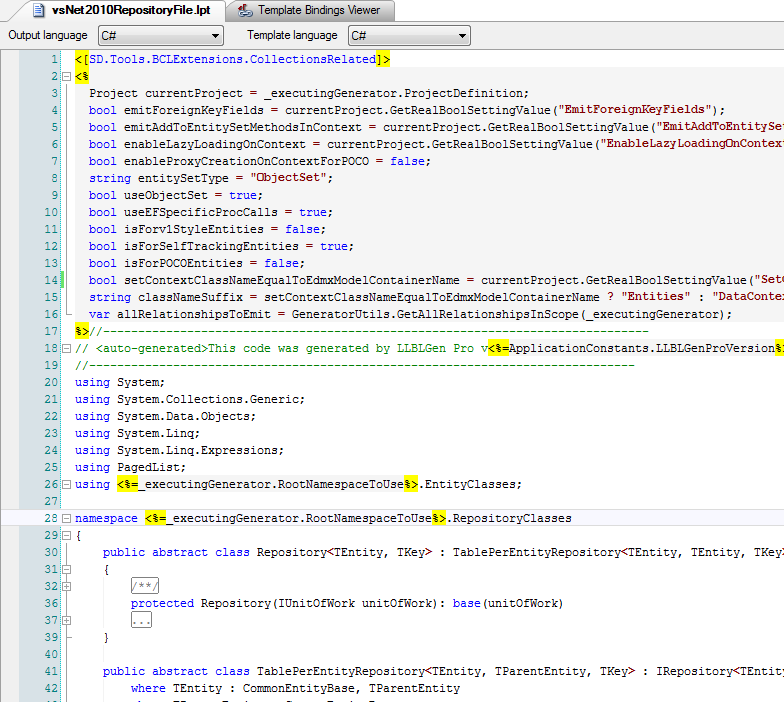Click line number 14 in the gutter
The image size is (784, 702).
click(x=51, y=280)
